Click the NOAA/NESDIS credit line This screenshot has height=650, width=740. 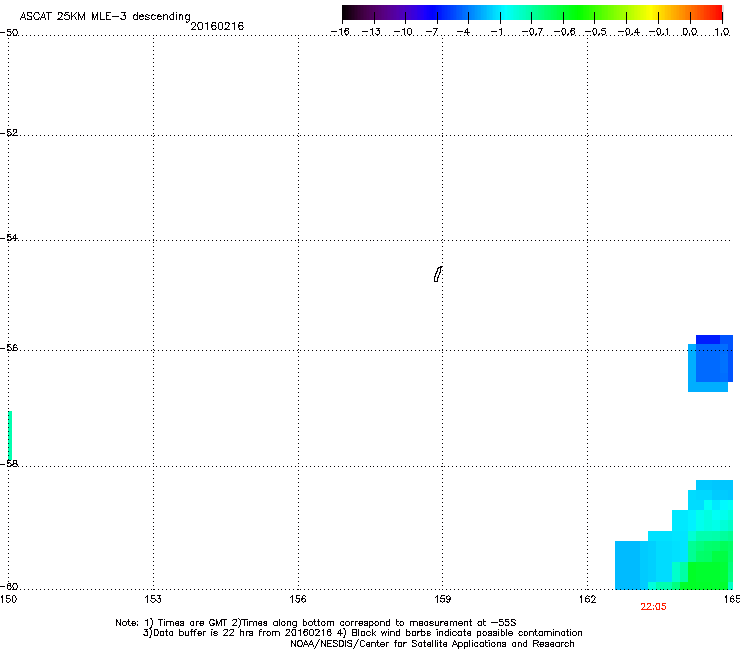click(x=432, y=644)
